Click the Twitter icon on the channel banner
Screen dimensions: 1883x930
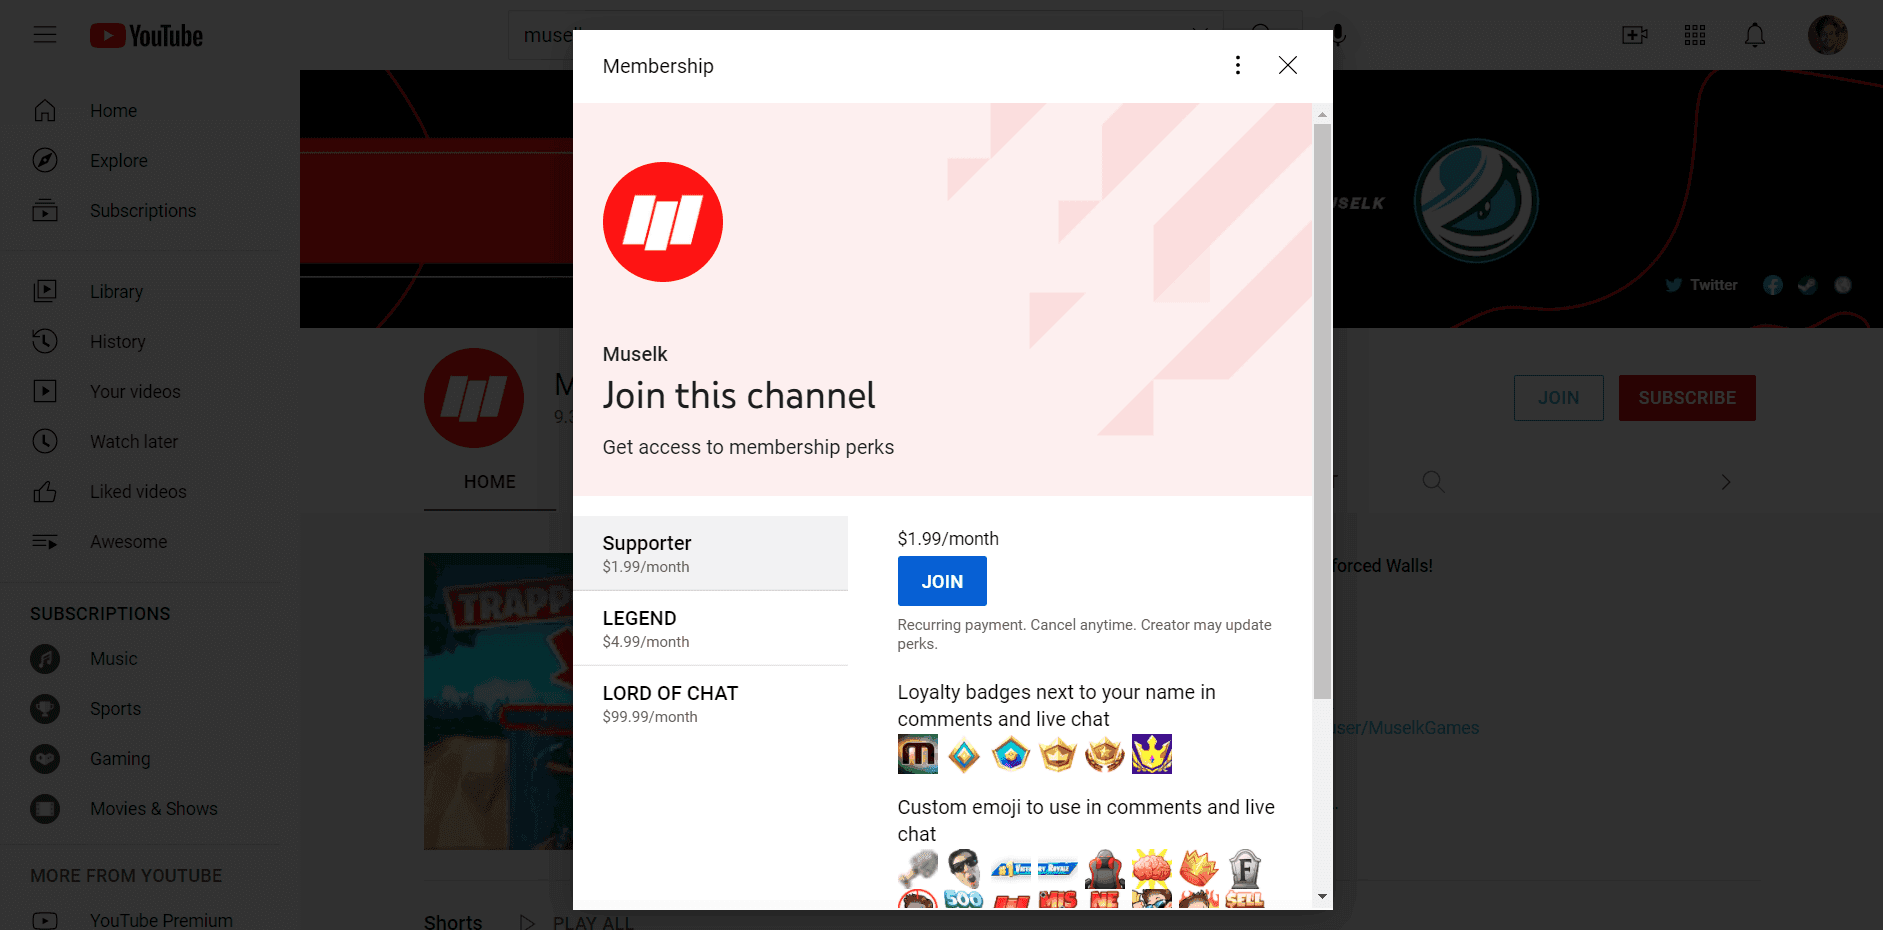(1674, 284)
